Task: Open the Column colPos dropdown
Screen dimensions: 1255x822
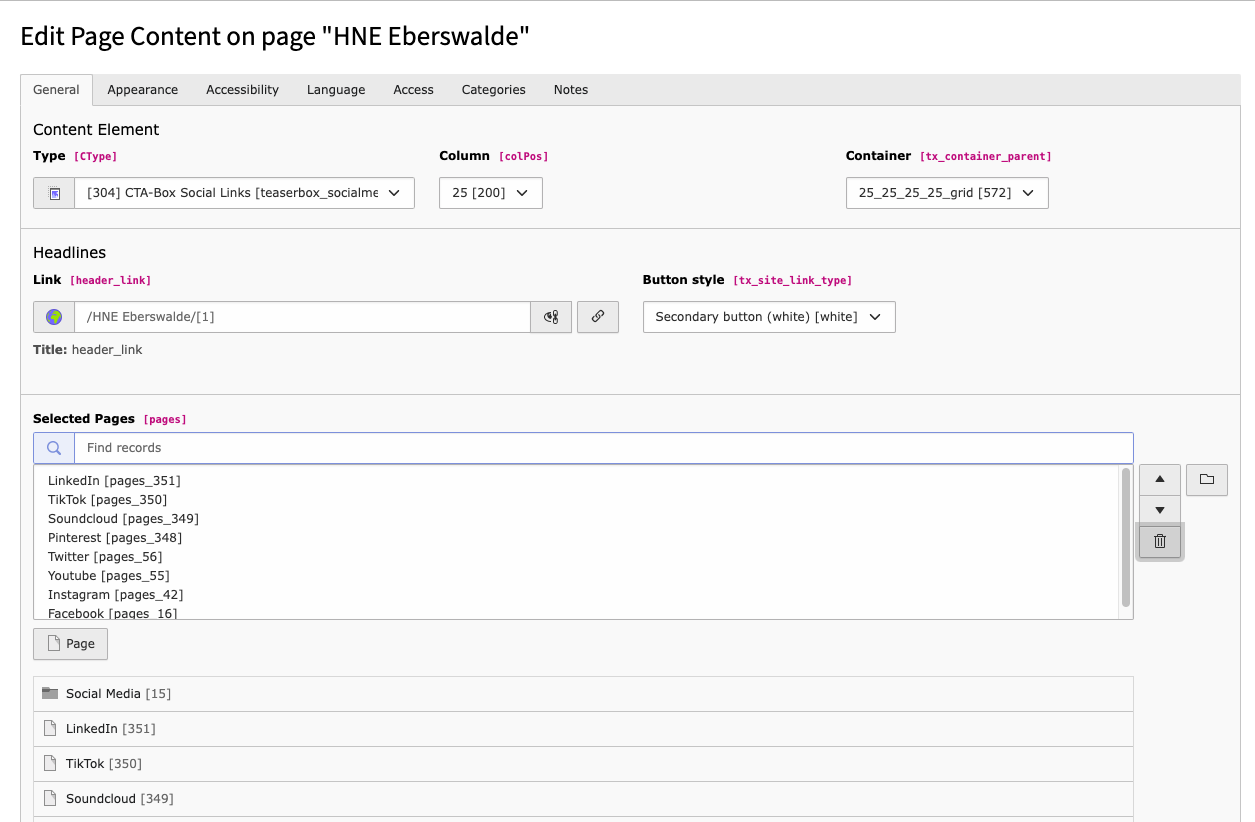Action: (490, 193)
